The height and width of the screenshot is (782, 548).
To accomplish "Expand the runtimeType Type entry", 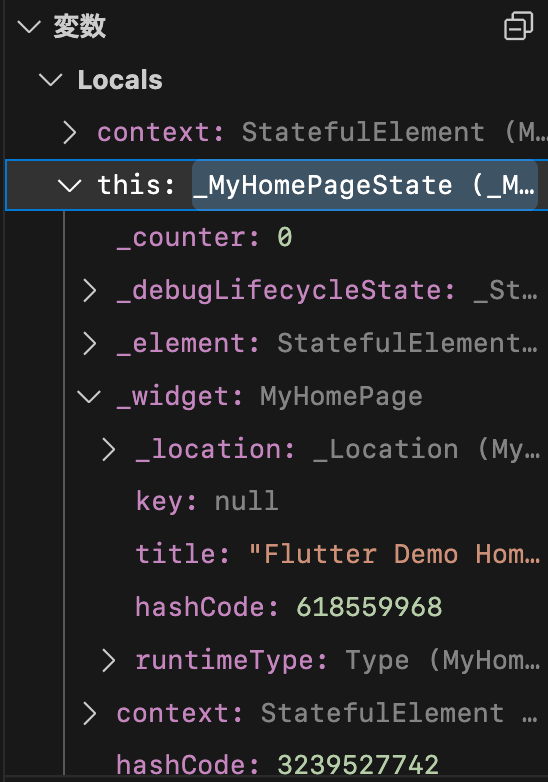I will pyautogui.click(x=109, y=661).
